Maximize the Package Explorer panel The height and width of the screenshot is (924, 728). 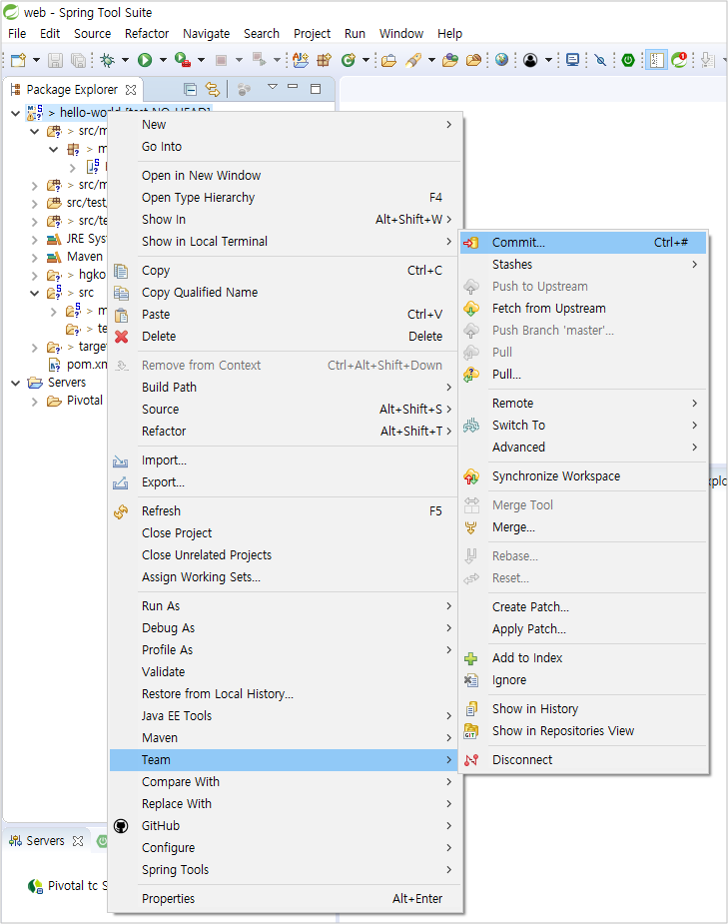(x=316, y=89)
